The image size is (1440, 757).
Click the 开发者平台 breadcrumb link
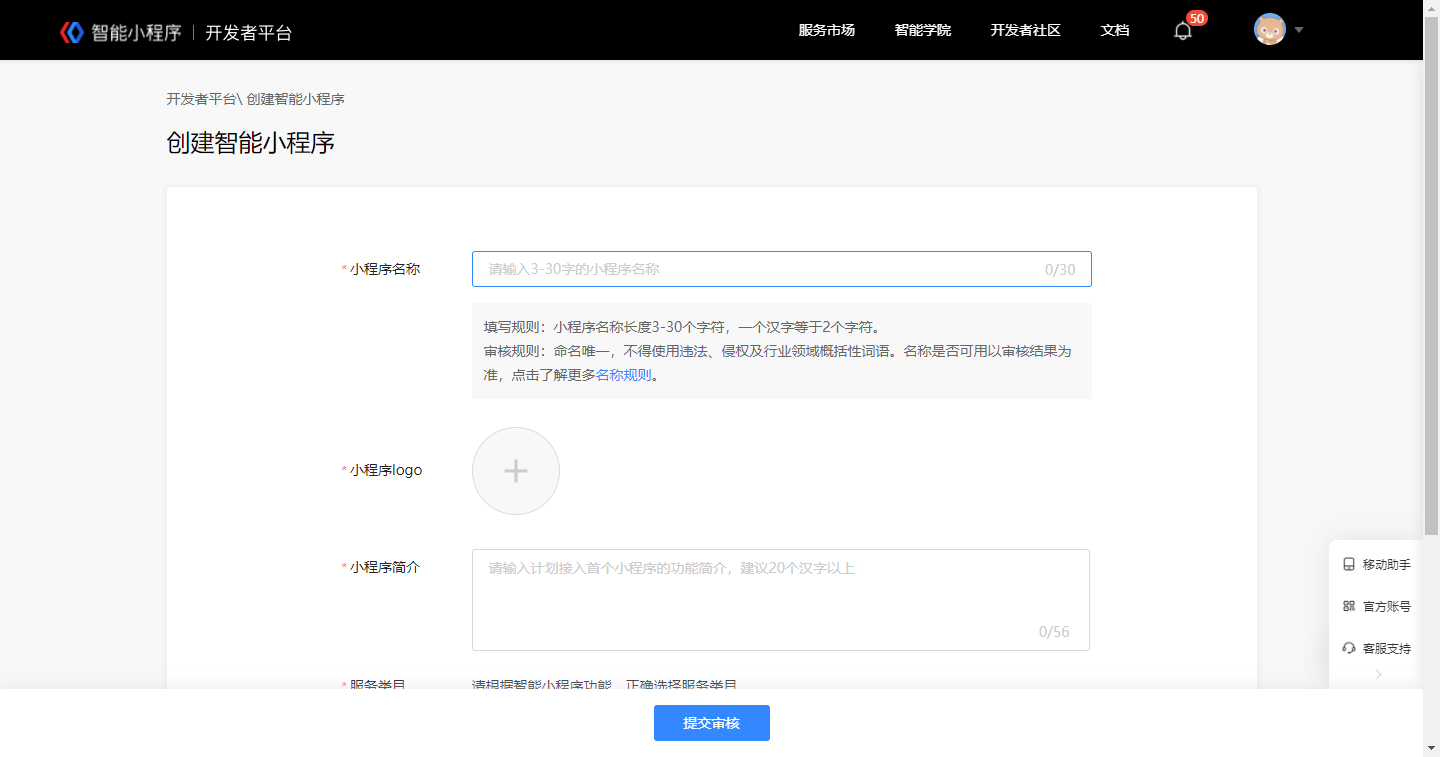click(x=201, y=99)
